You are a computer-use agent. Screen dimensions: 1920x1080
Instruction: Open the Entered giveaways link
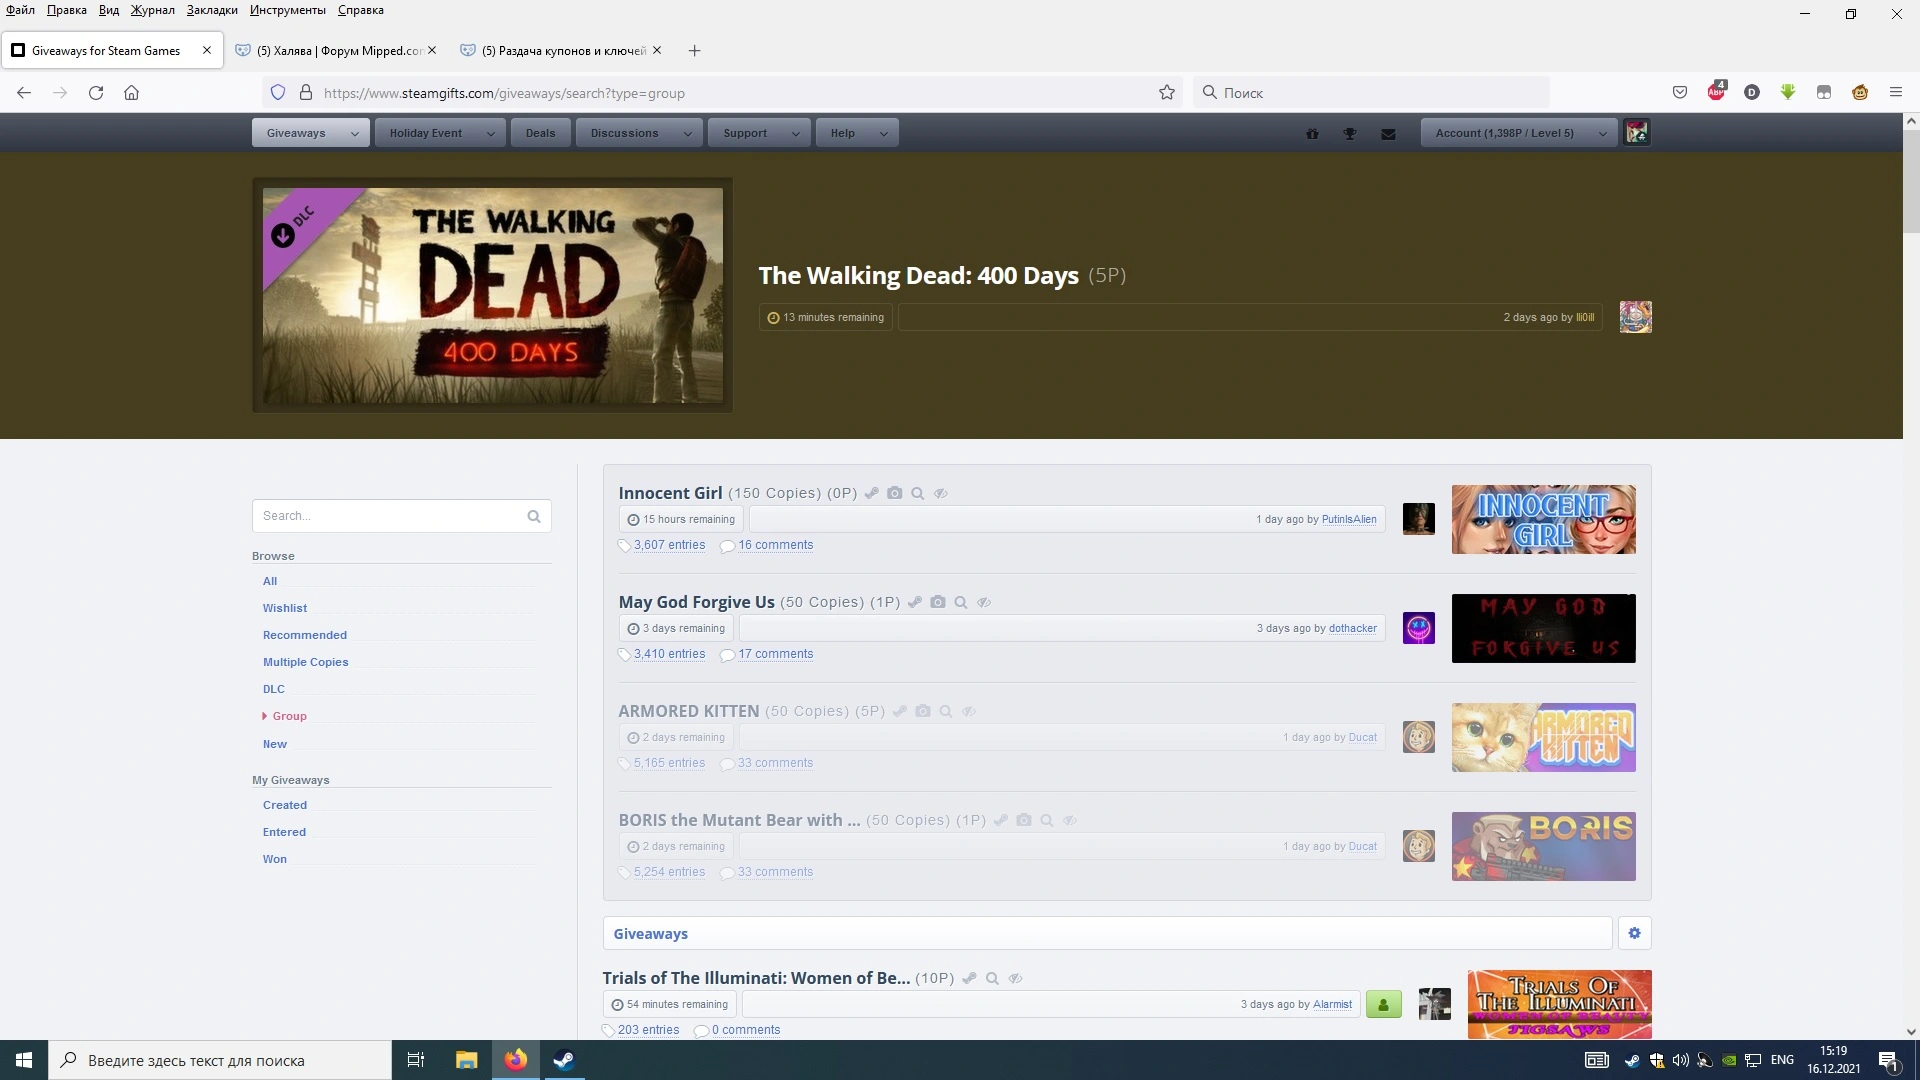pyautogui.click(x=285, y=832)
